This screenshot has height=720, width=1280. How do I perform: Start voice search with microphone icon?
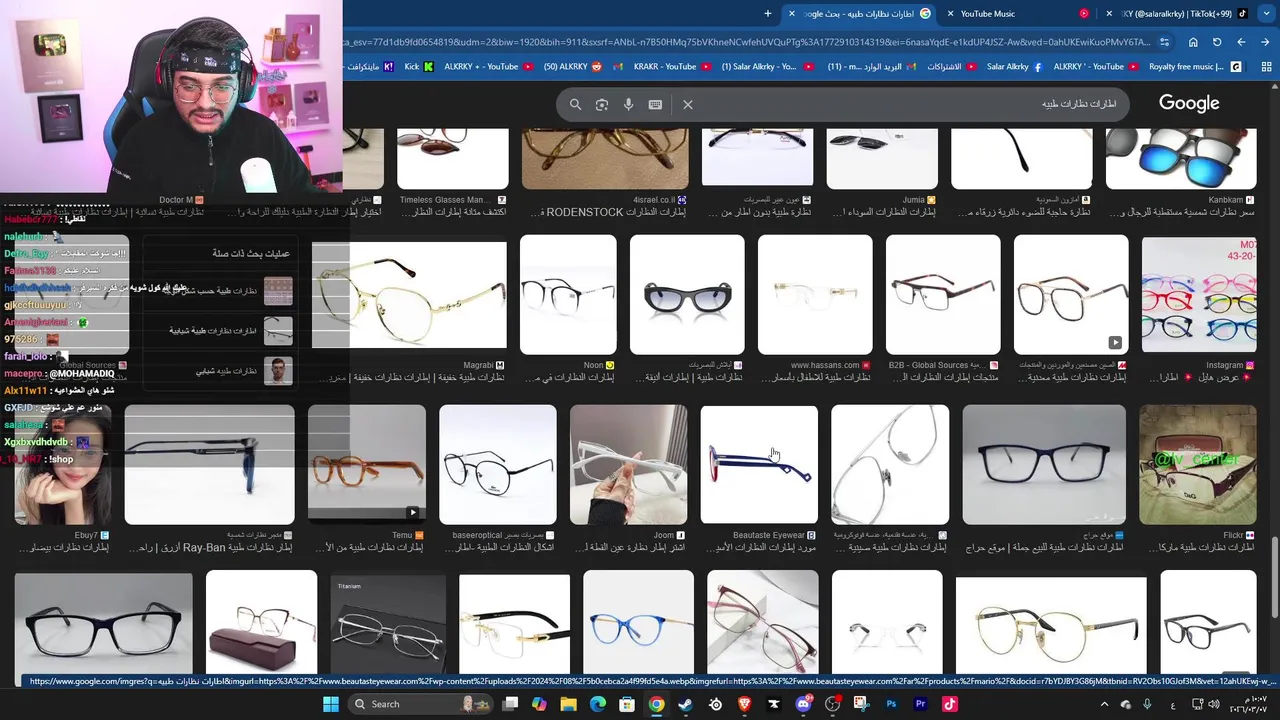pyautogui.click(x=628, y=104)
